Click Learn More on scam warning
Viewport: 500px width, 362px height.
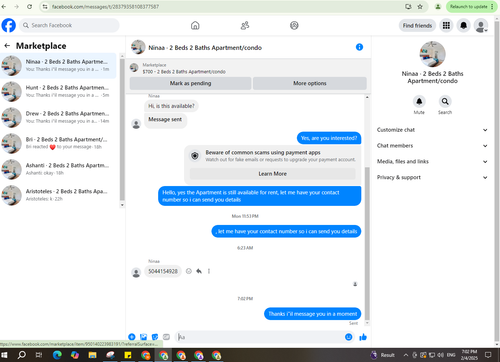click(273, 174)
